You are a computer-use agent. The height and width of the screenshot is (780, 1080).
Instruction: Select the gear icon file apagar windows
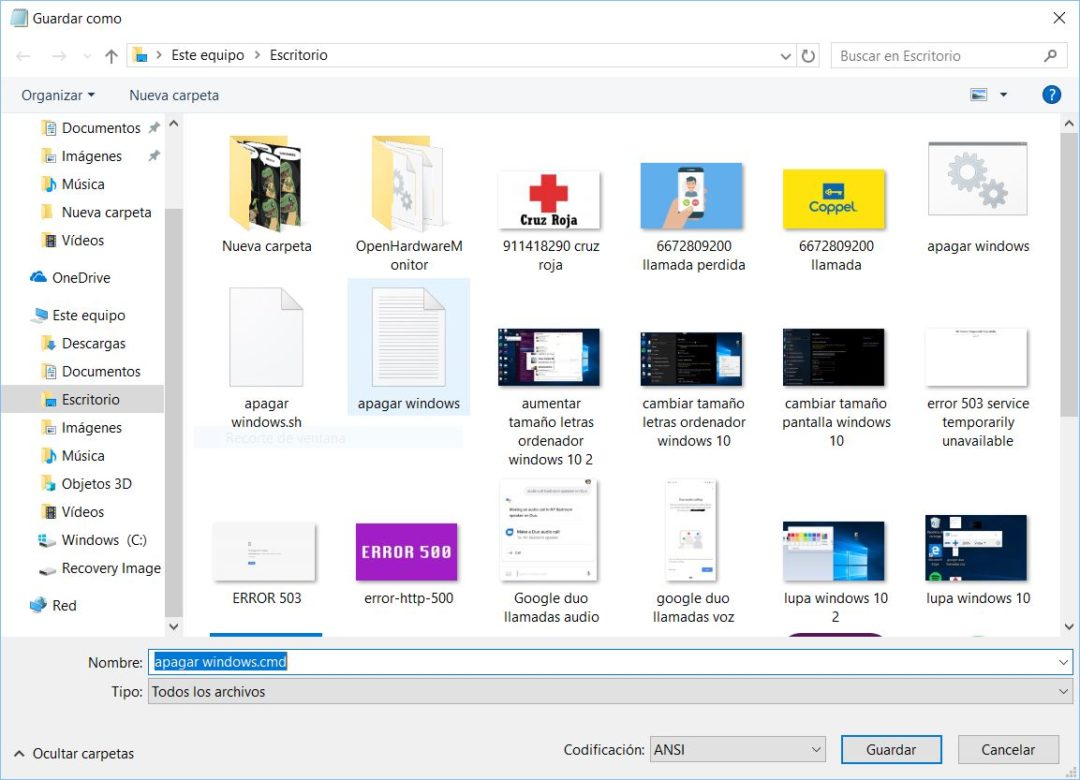point(977,180)
